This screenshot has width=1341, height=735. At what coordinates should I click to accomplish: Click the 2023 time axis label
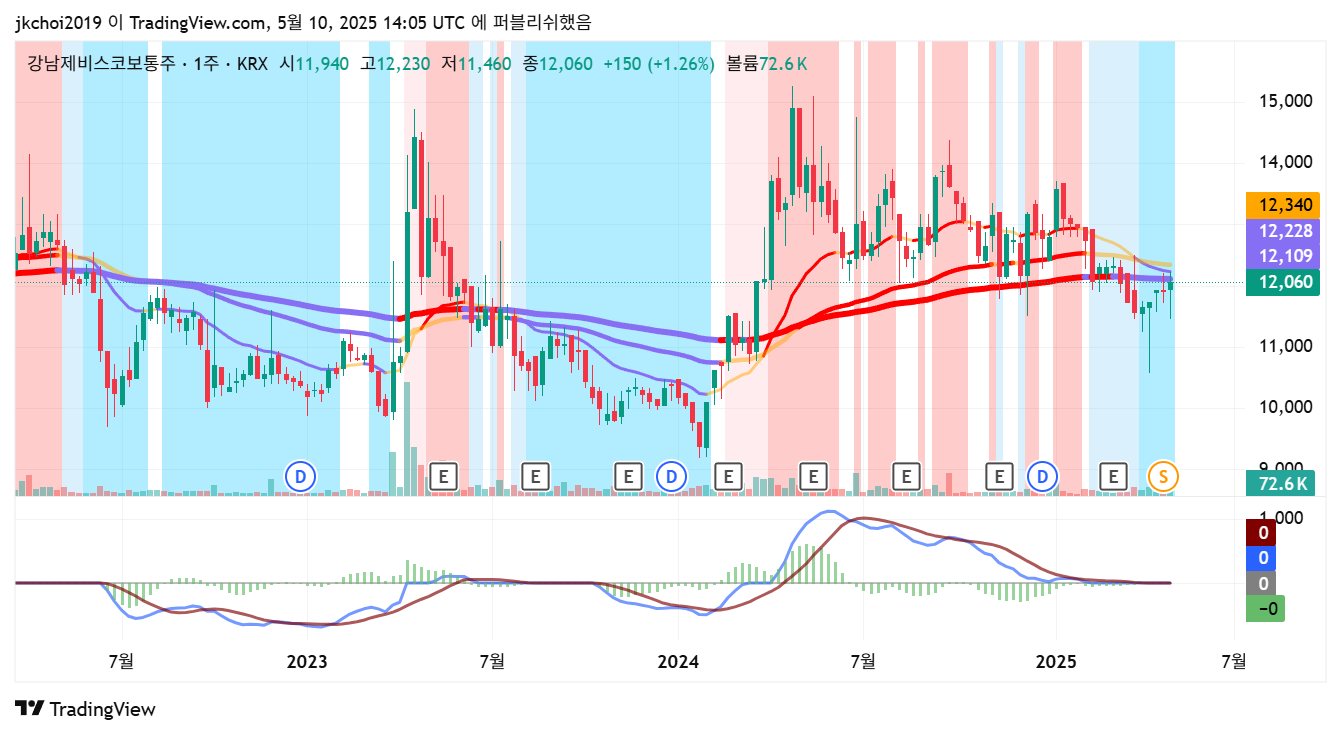point(307,661)
